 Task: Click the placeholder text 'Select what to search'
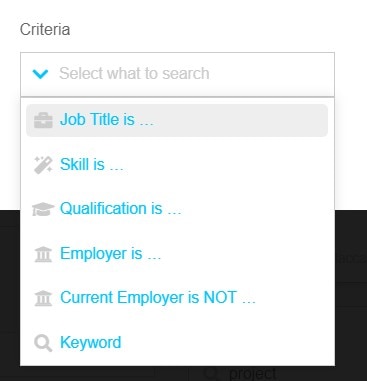click(134, 73)
